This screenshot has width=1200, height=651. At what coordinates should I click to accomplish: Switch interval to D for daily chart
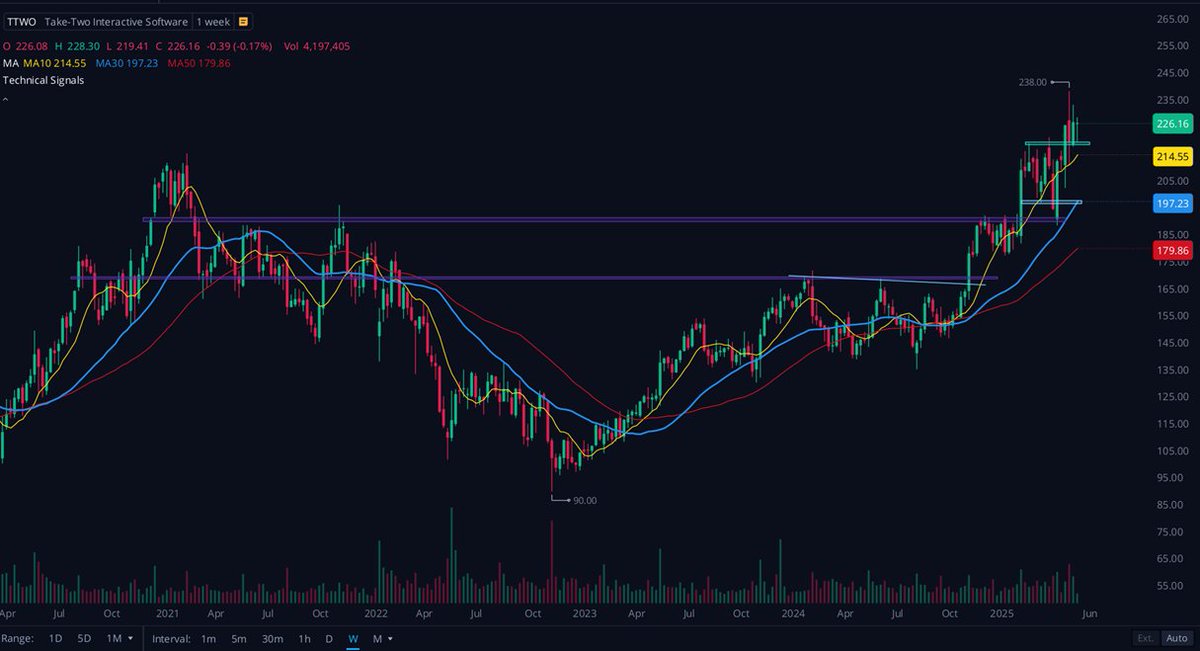pyautogui.click(x=329, y=639)
